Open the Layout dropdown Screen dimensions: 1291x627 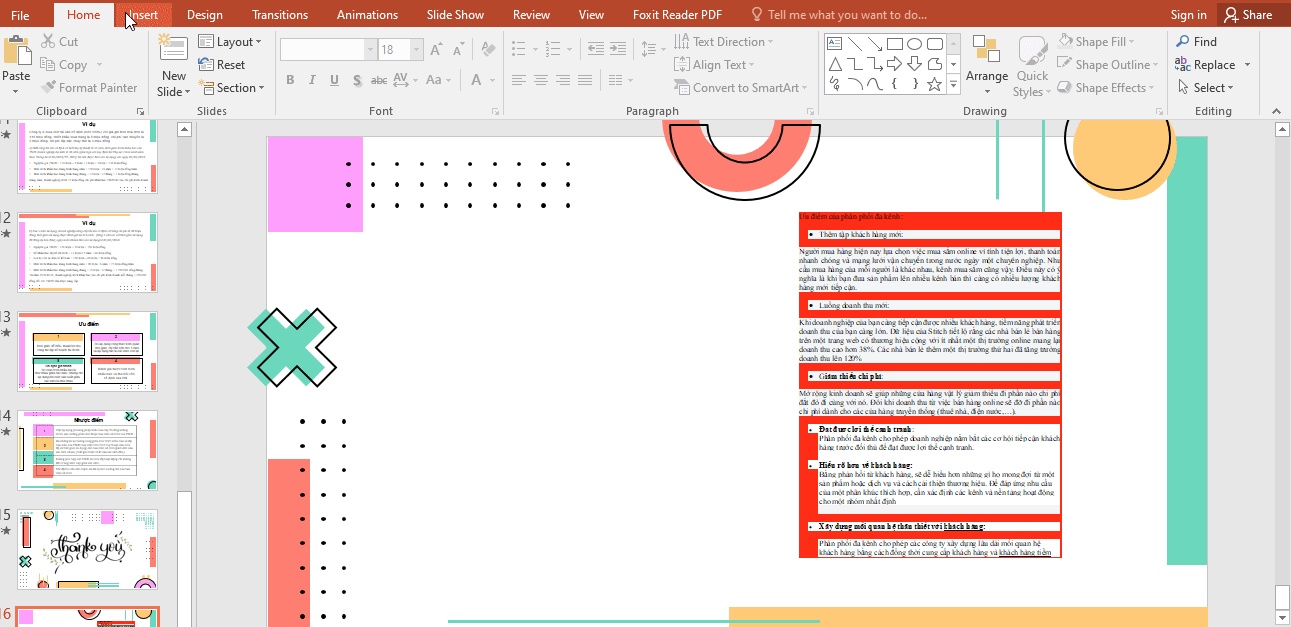pos(232,41)
